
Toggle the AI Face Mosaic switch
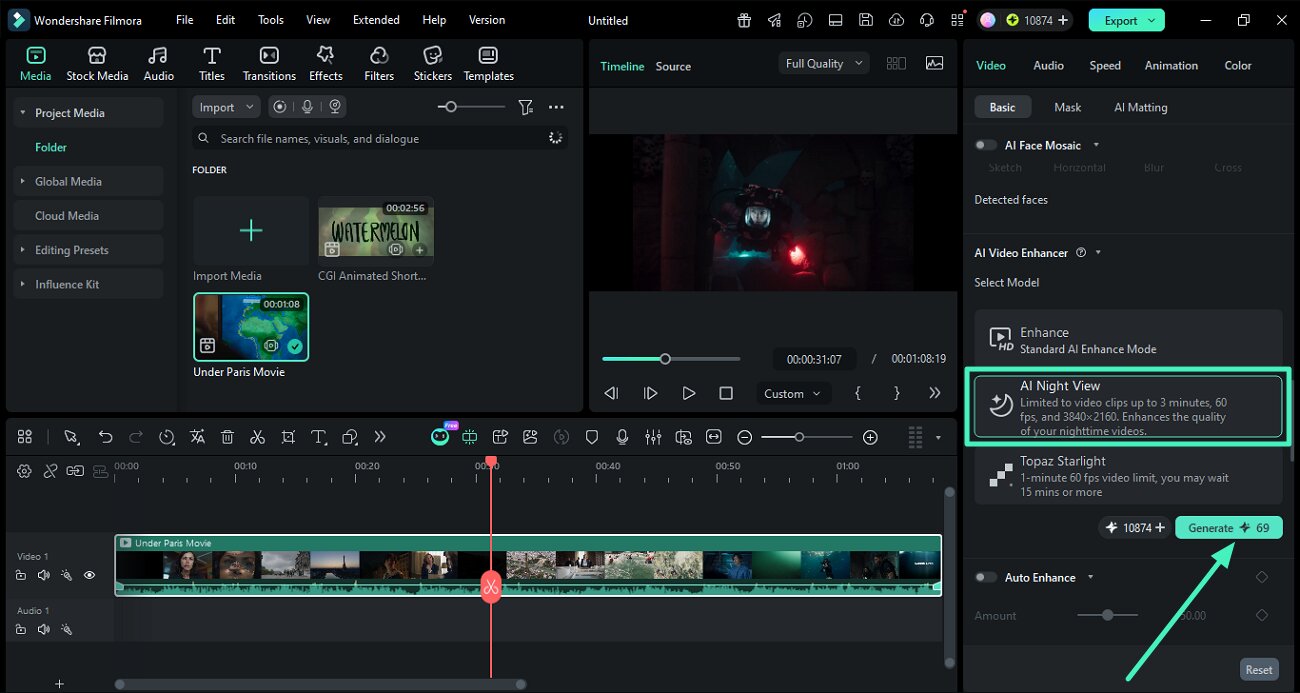(986, 145)
